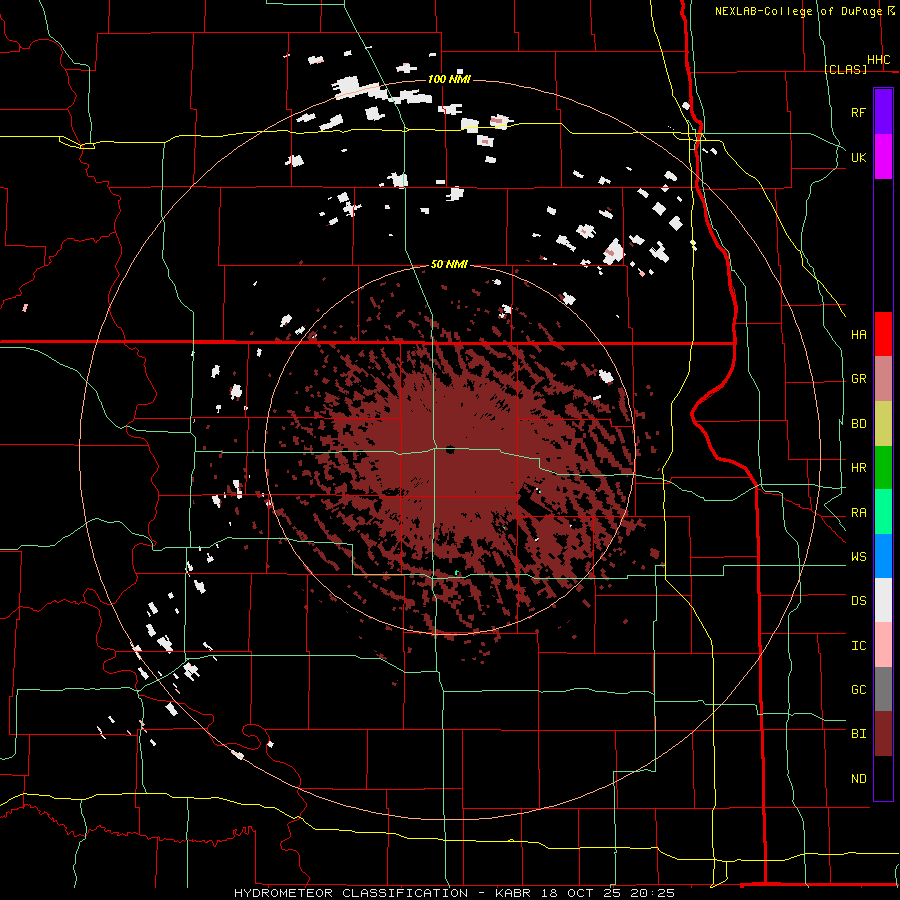
Task: Click the 100 NMI range ring label
Action: tap(449, 79)
